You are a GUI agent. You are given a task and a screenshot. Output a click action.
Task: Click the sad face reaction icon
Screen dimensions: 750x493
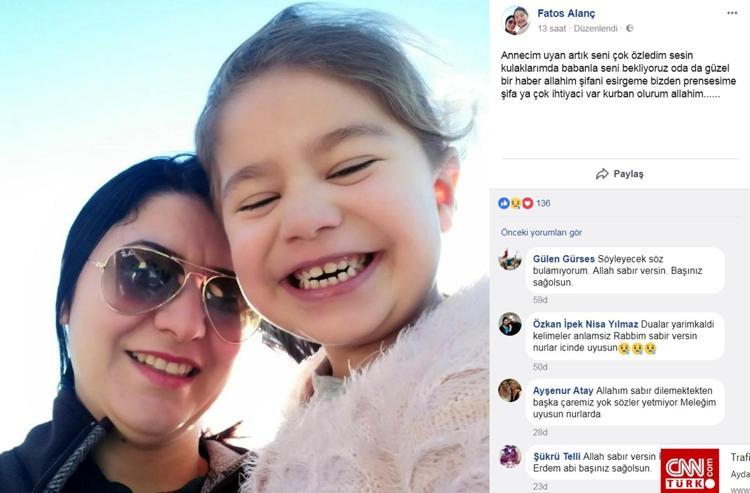[515, 203]
